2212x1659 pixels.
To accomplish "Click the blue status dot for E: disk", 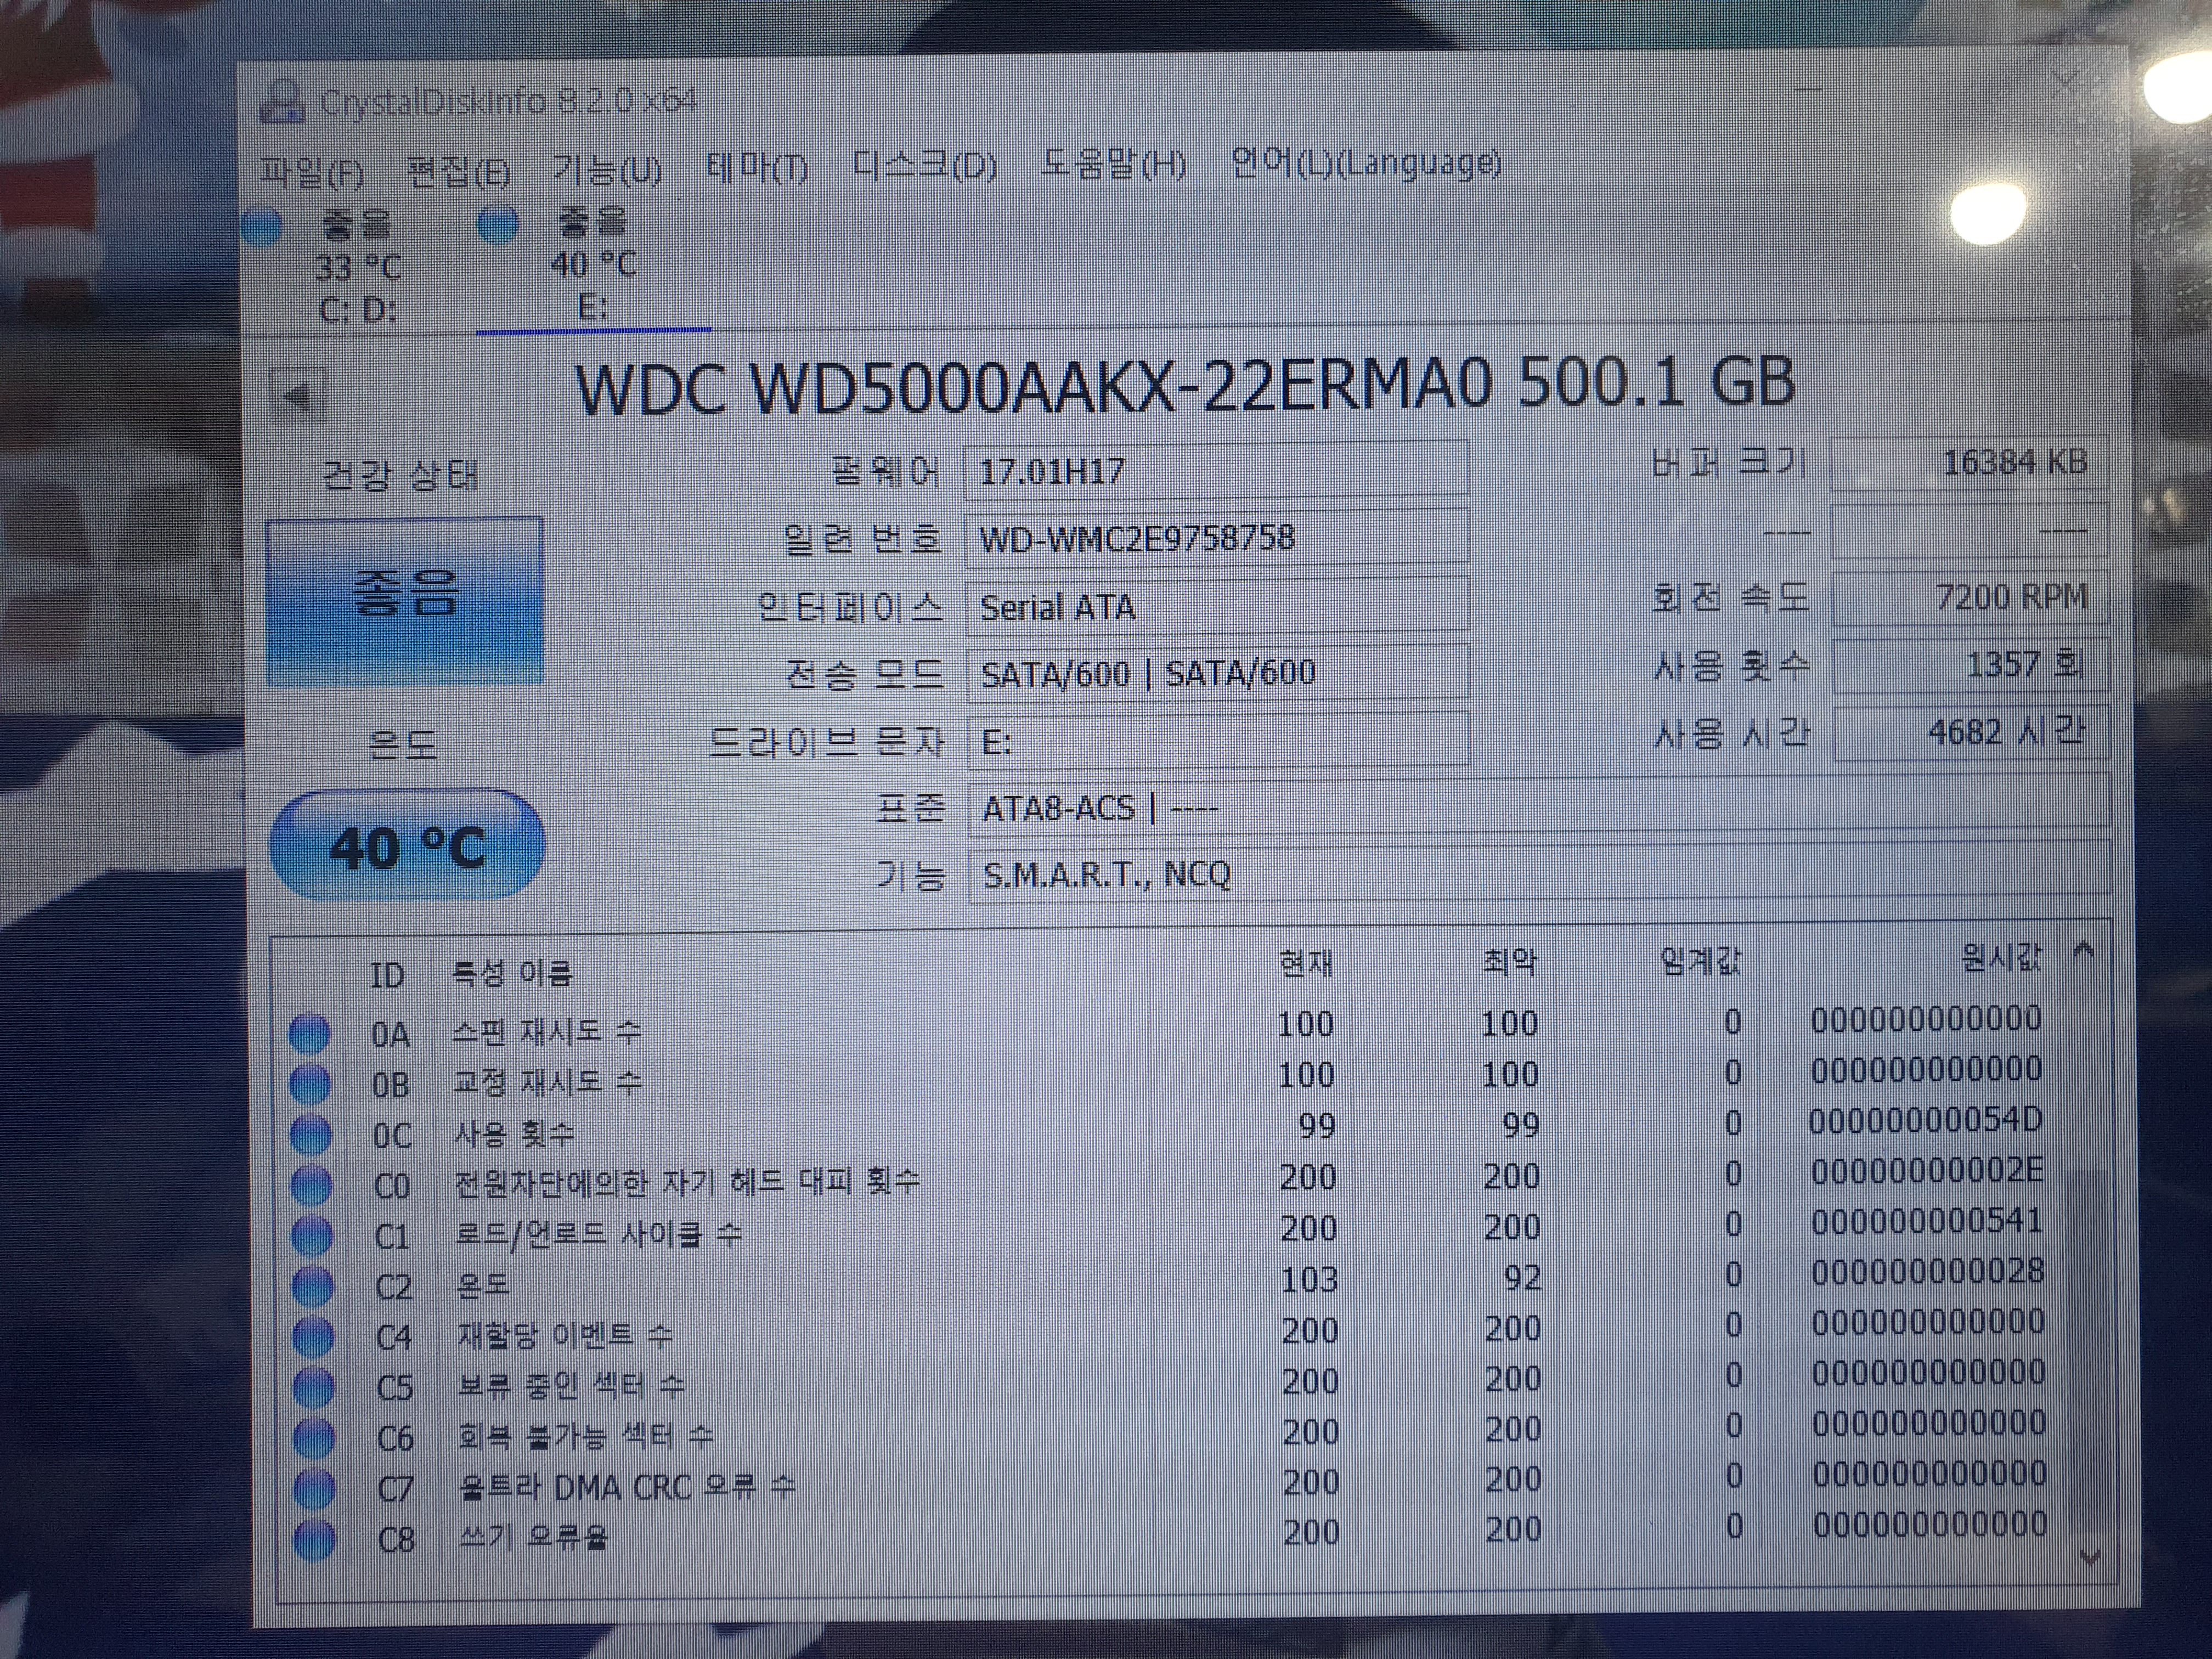I will point(498,224).
